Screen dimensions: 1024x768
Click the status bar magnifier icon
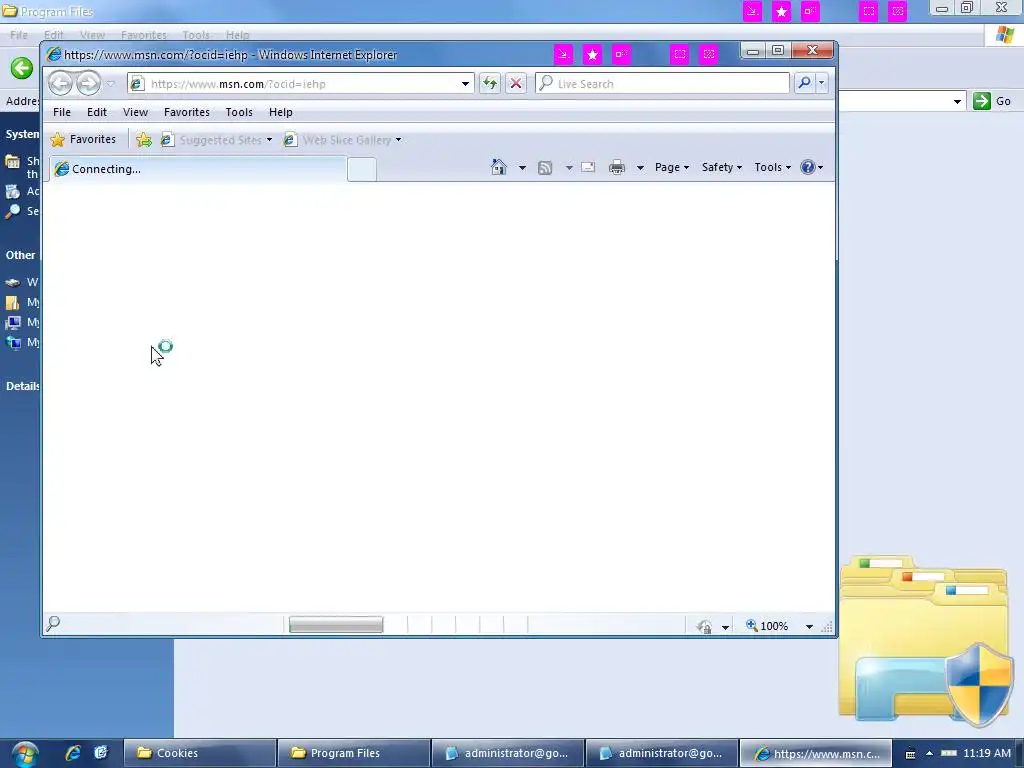click(x=54, y=624)
